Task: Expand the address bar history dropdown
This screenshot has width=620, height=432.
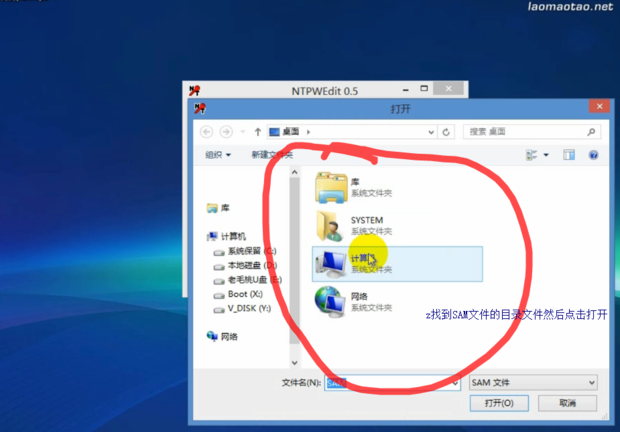Action: click(431, 132)
